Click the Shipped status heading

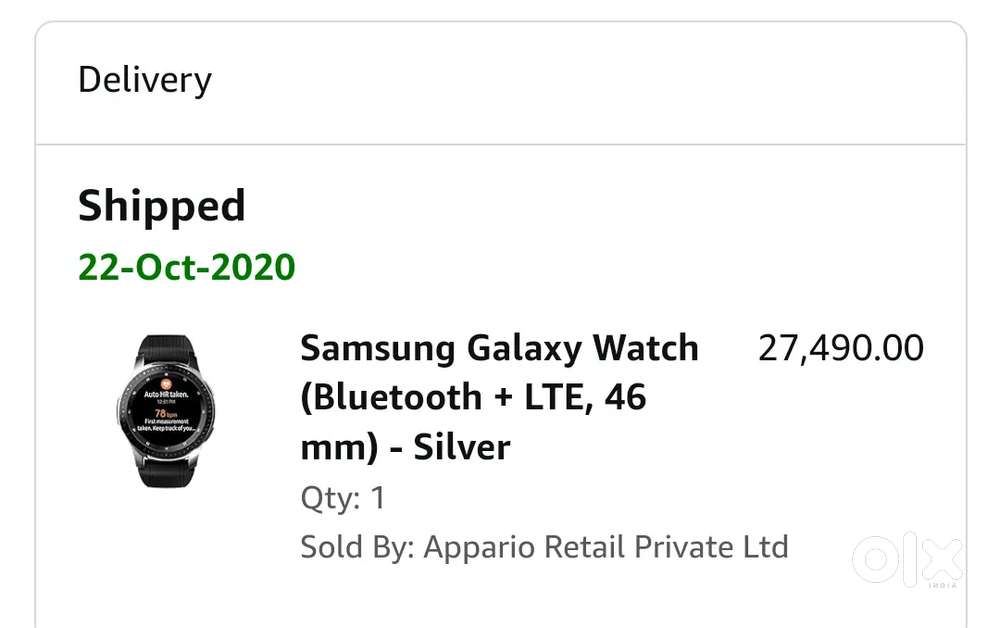pos(161,206)
